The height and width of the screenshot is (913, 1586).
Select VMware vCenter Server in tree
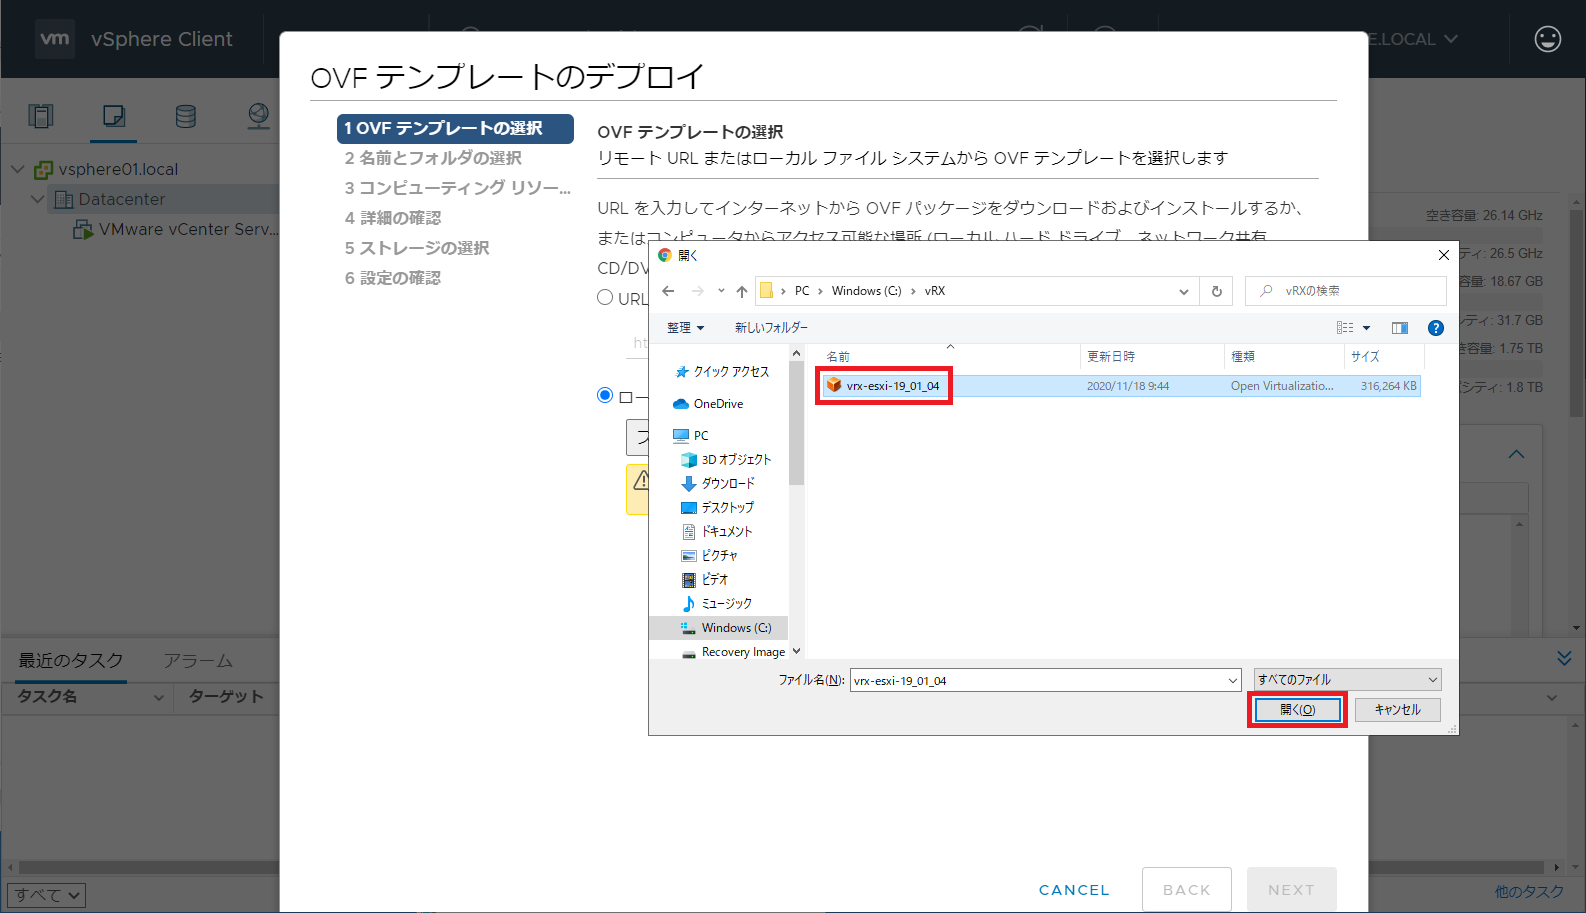(x=176, y=229)
